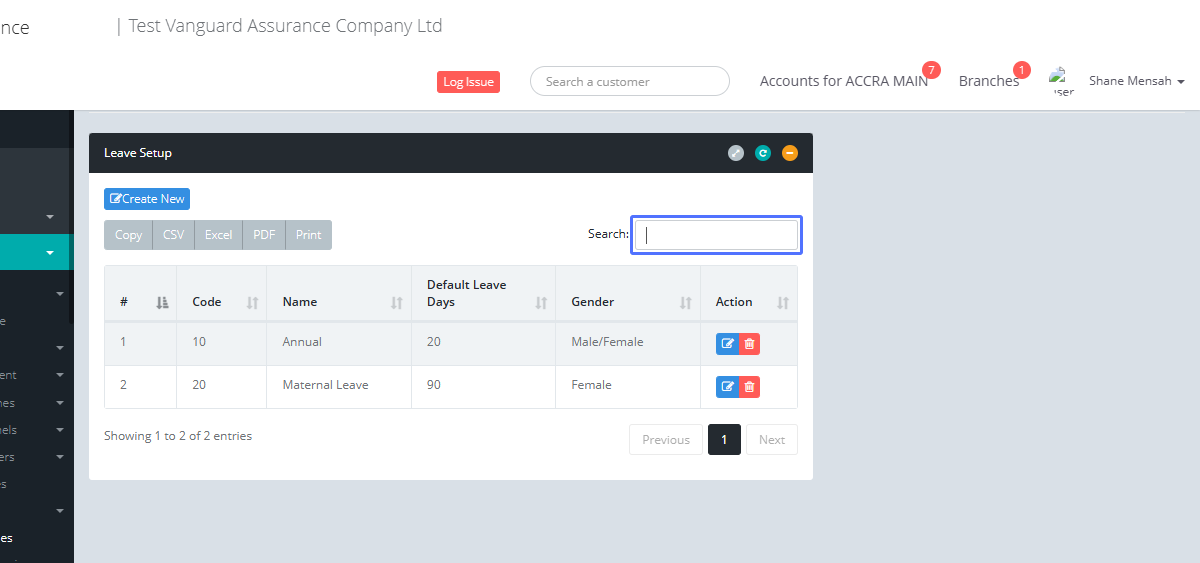Sort the table by Code column
The image size is (1200, 563).
coord(221,302)
